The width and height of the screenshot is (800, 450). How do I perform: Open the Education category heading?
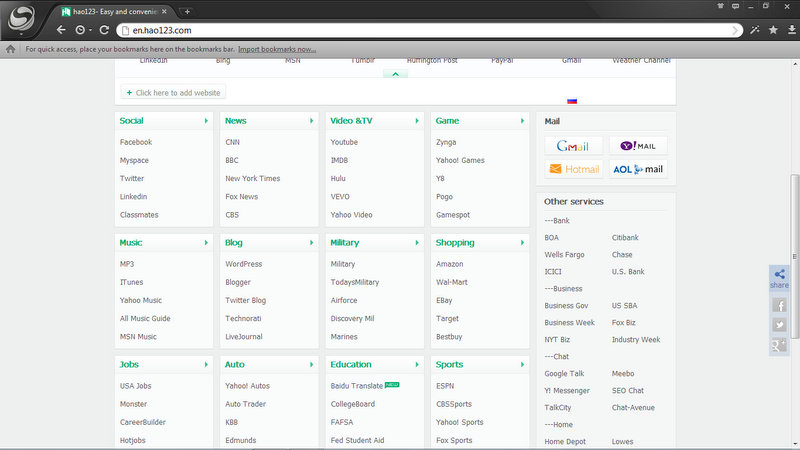pyautogui.click(x=351, y=364)
